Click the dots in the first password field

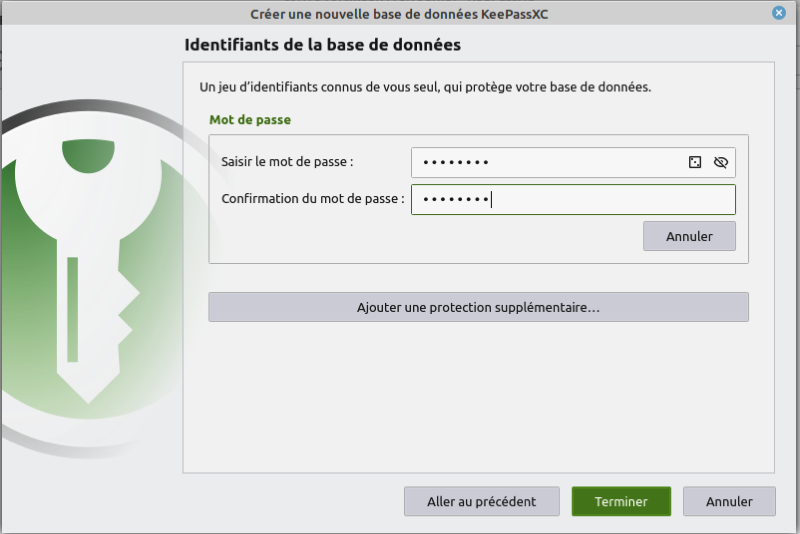pos(455,162)
